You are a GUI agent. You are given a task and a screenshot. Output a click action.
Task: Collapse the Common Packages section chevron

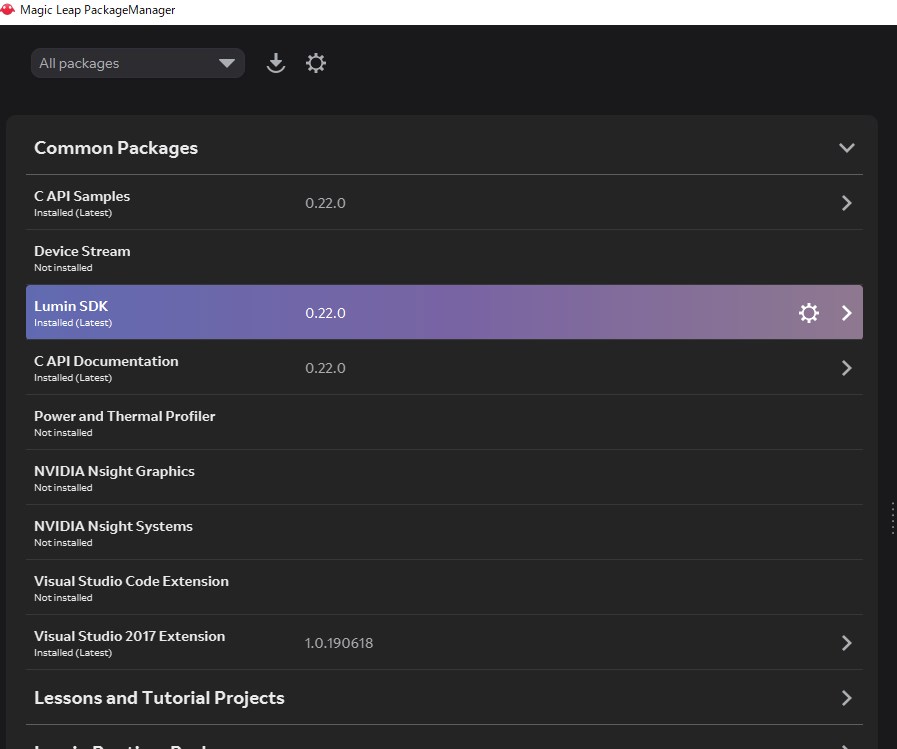coord(847,148)
